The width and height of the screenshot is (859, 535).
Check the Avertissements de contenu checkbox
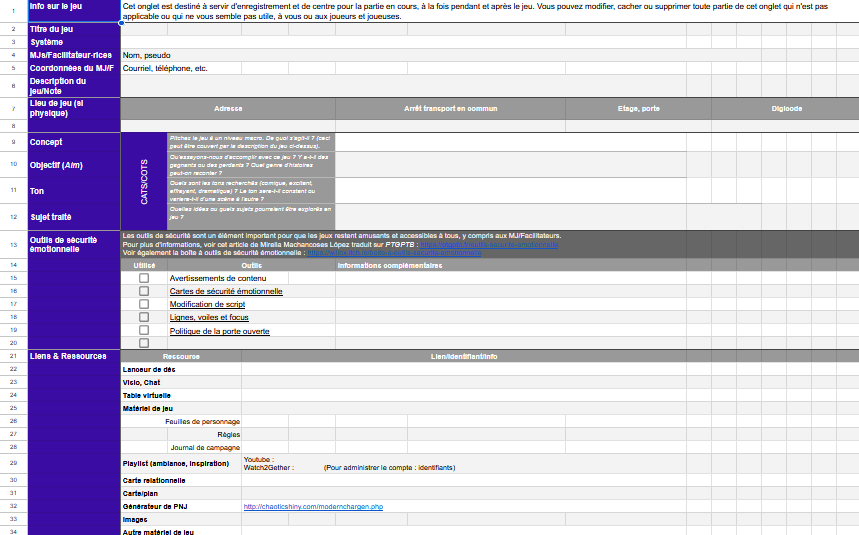pyautogui.click(x=144, y=278)
